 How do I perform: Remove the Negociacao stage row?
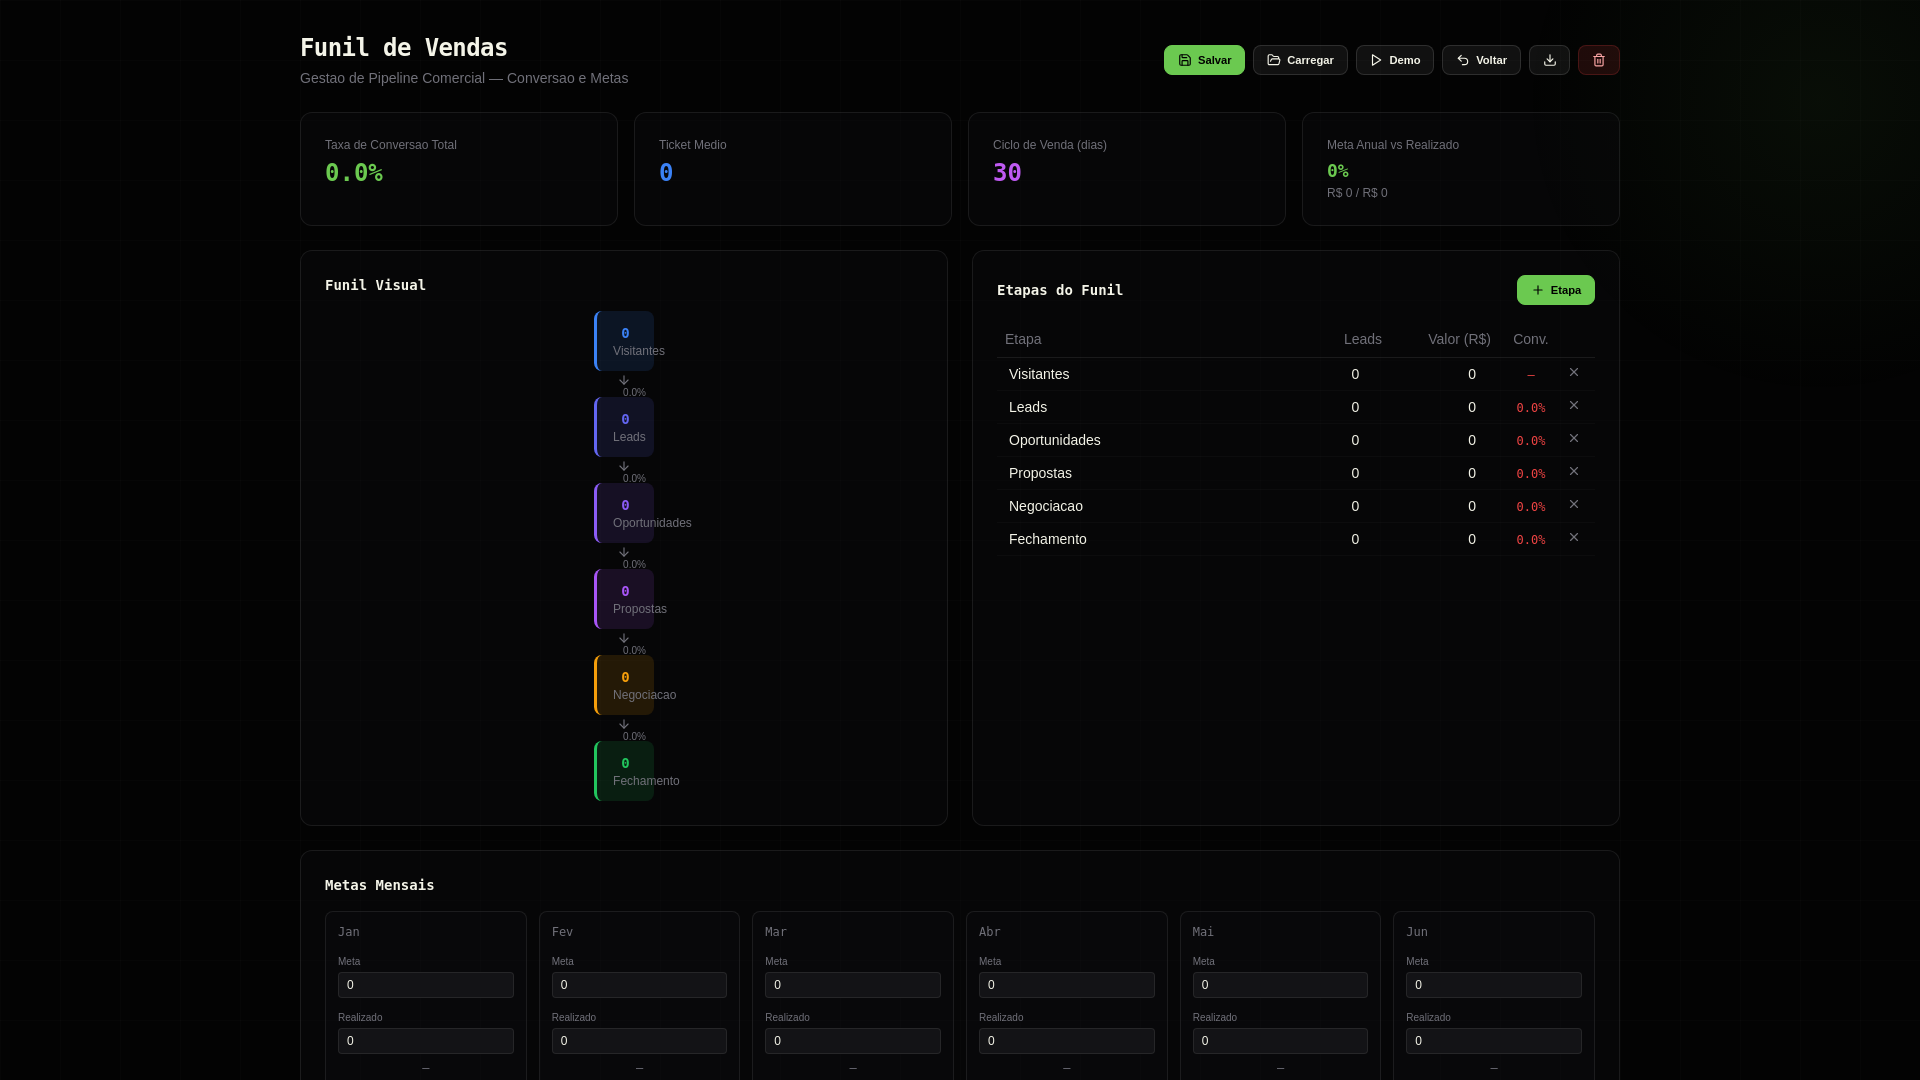[1574, 504]
